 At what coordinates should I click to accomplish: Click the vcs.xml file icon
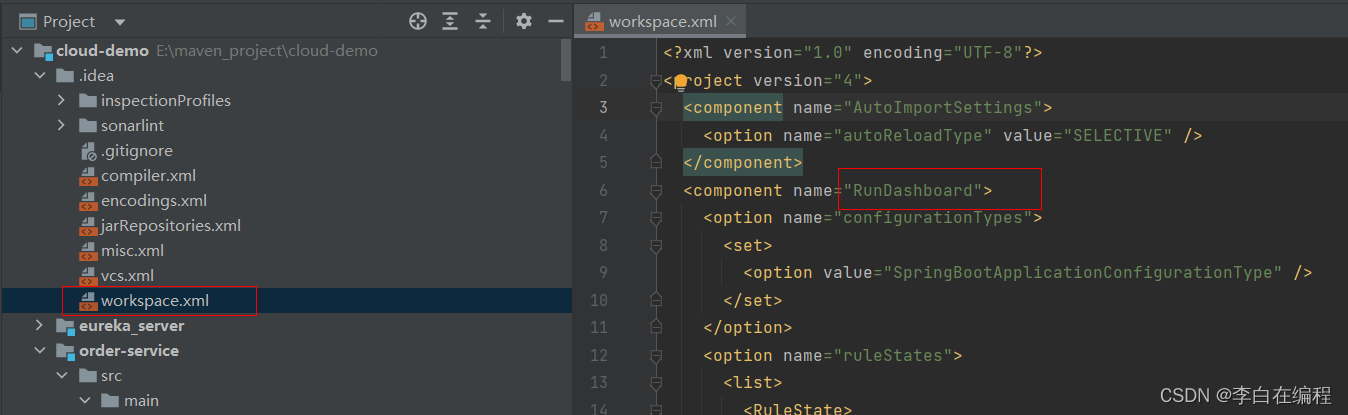(x=87, y=276)
